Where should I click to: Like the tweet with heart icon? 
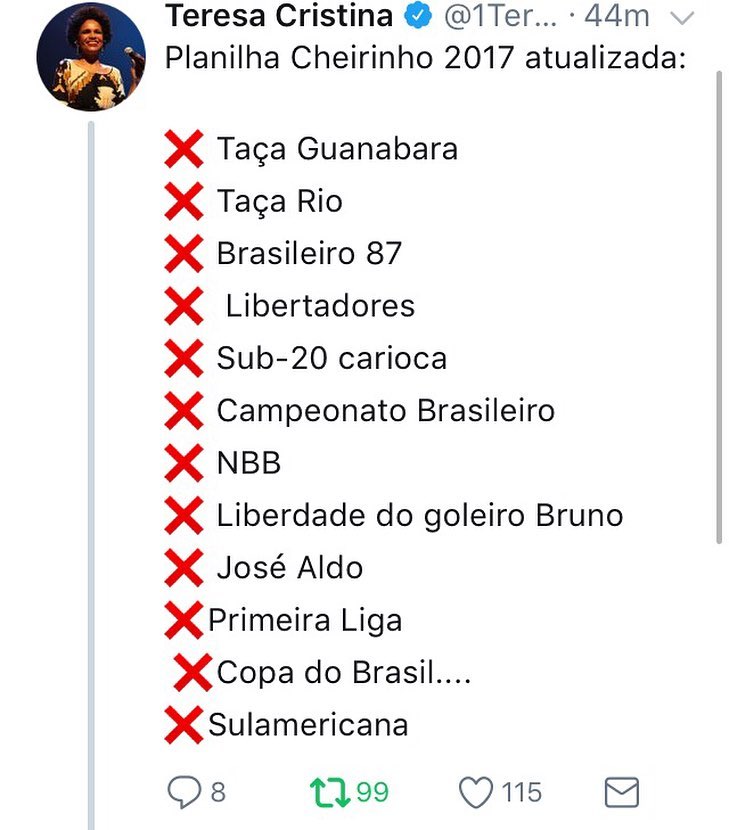point(476,793)
